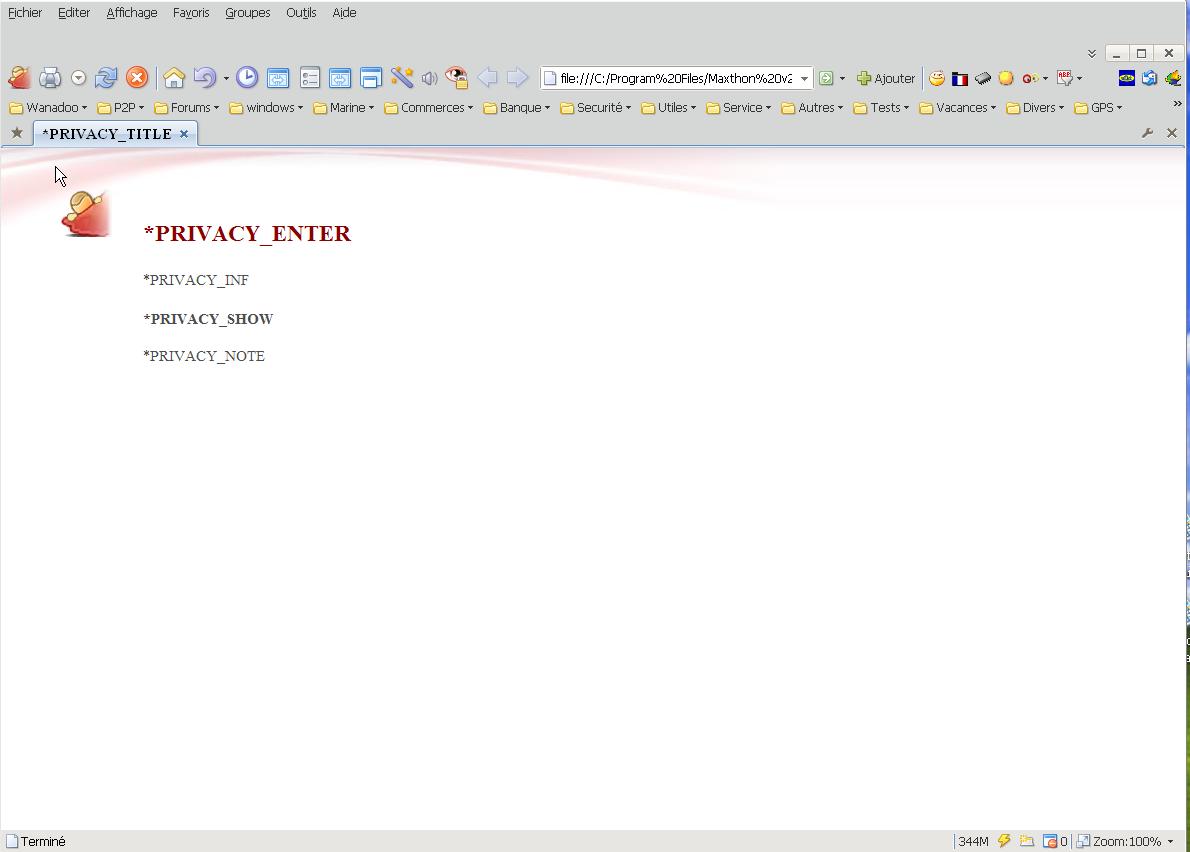1190x852 pixels.
Task: Open the Securité favorites folder
Action: coord(596,108)
